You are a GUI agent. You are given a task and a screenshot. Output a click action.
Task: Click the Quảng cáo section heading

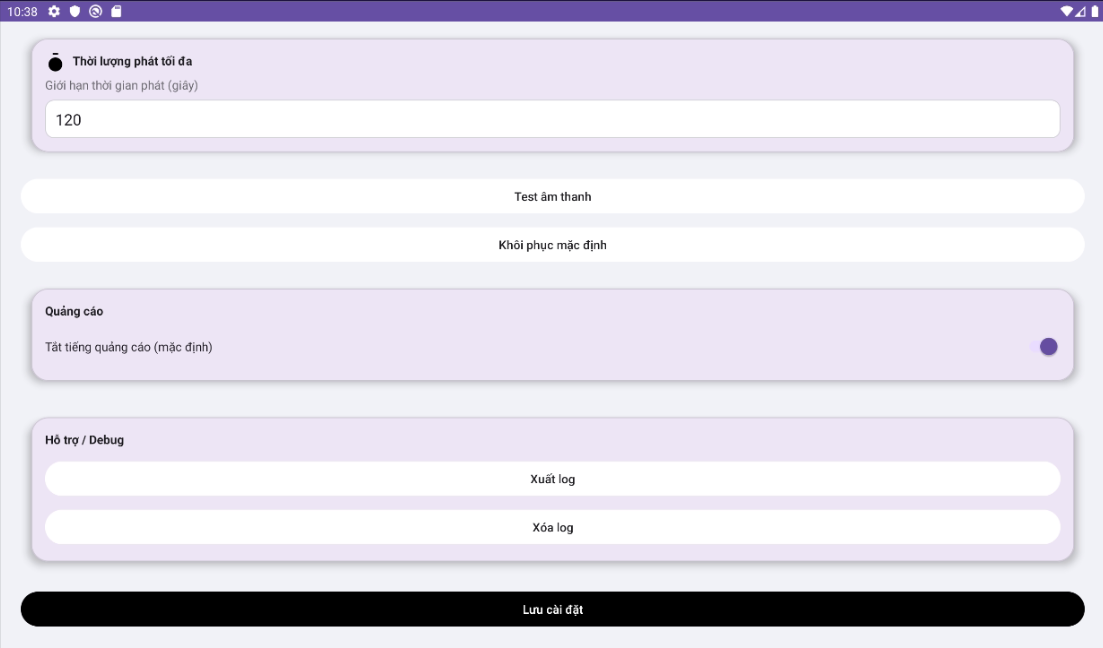pos(74,312)
